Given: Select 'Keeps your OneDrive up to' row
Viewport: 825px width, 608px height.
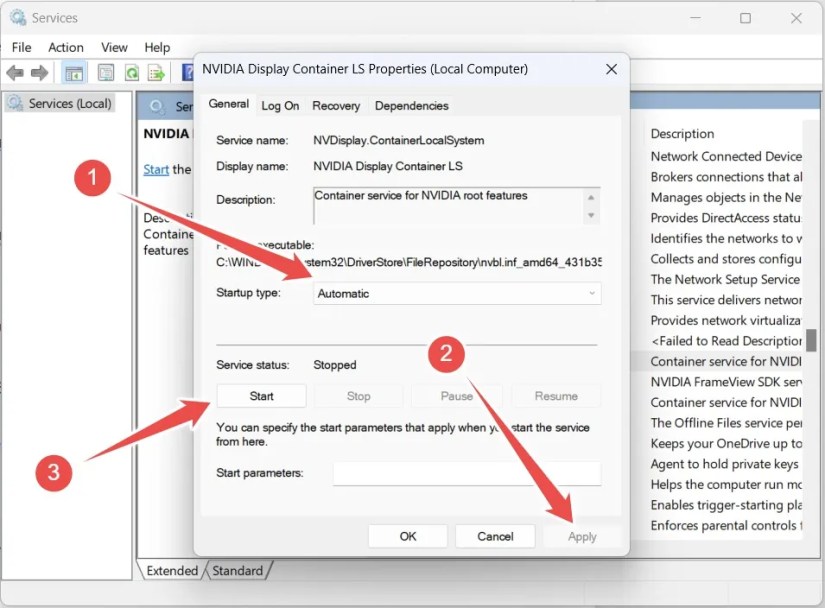Looking at the screenshot, I should [x=726, y=443].
